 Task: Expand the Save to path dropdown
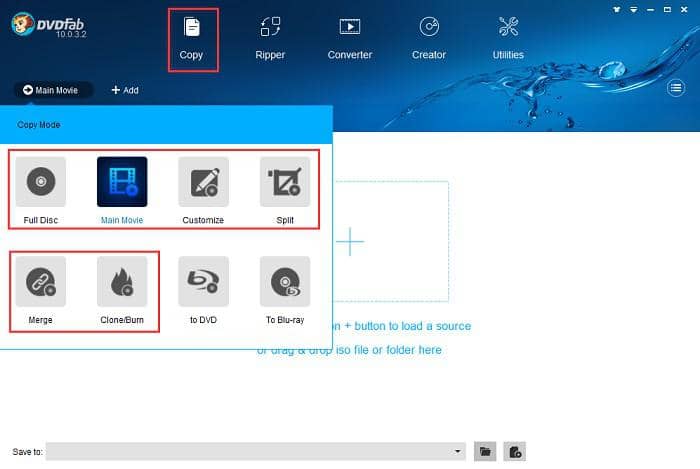pyautogui.click(x=457, y=451)
